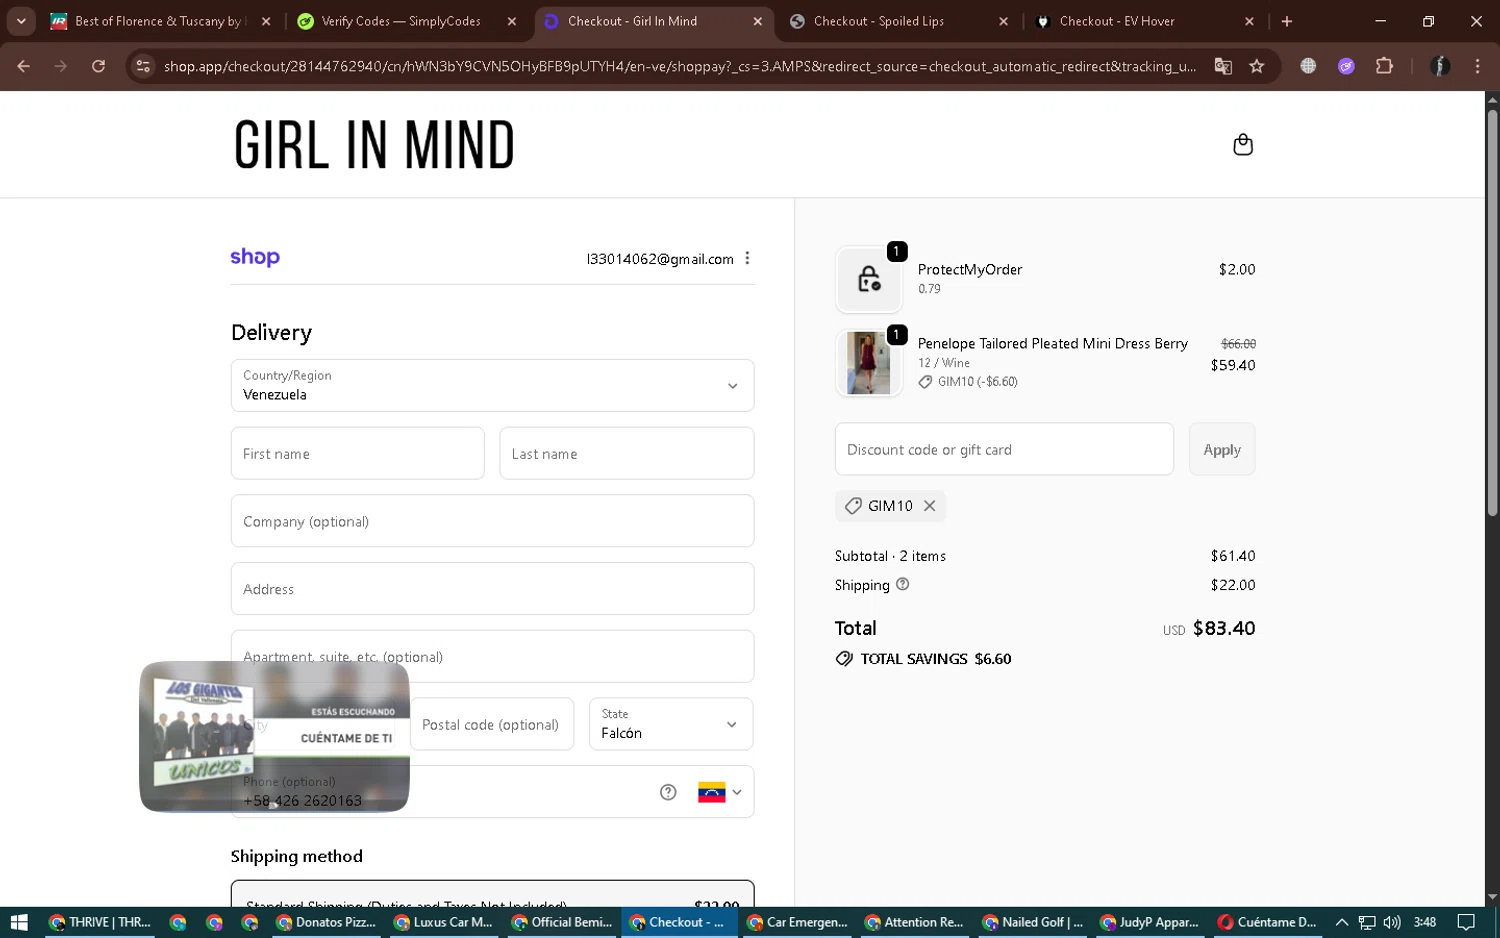Click the Company (optional) field

click(x=492, y=521)
